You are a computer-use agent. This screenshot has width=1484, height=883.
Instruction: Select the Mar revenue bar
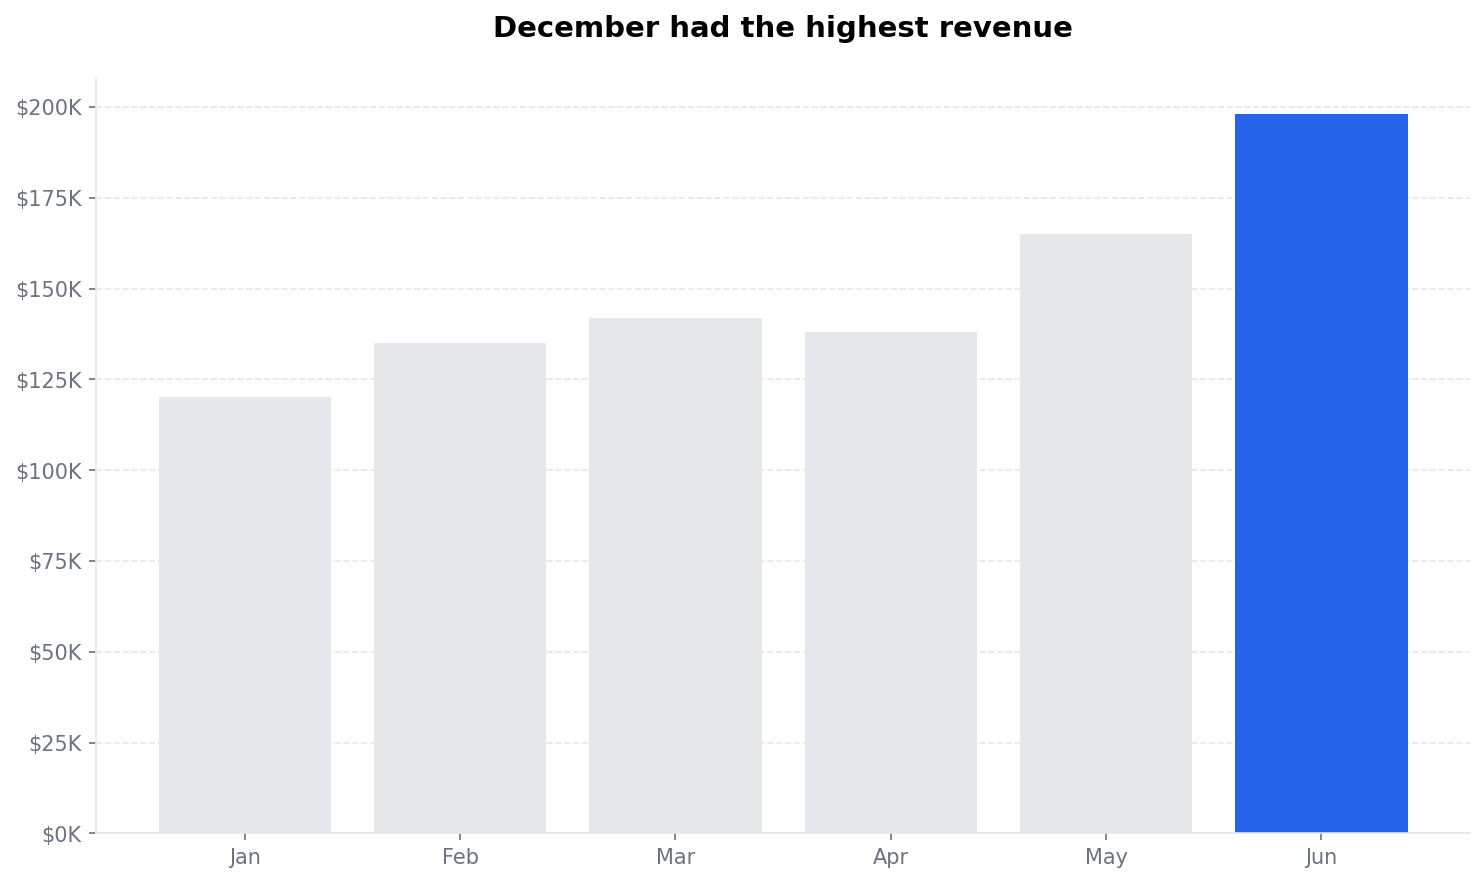675,575
